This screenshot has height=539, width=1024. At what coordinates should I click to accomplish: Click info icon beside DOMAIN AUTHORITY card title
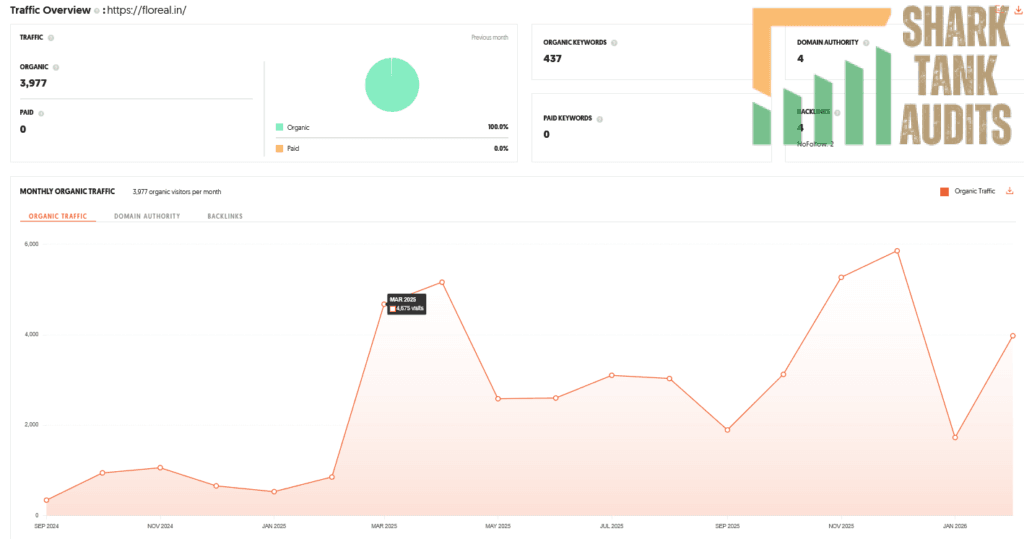[866, 43]
